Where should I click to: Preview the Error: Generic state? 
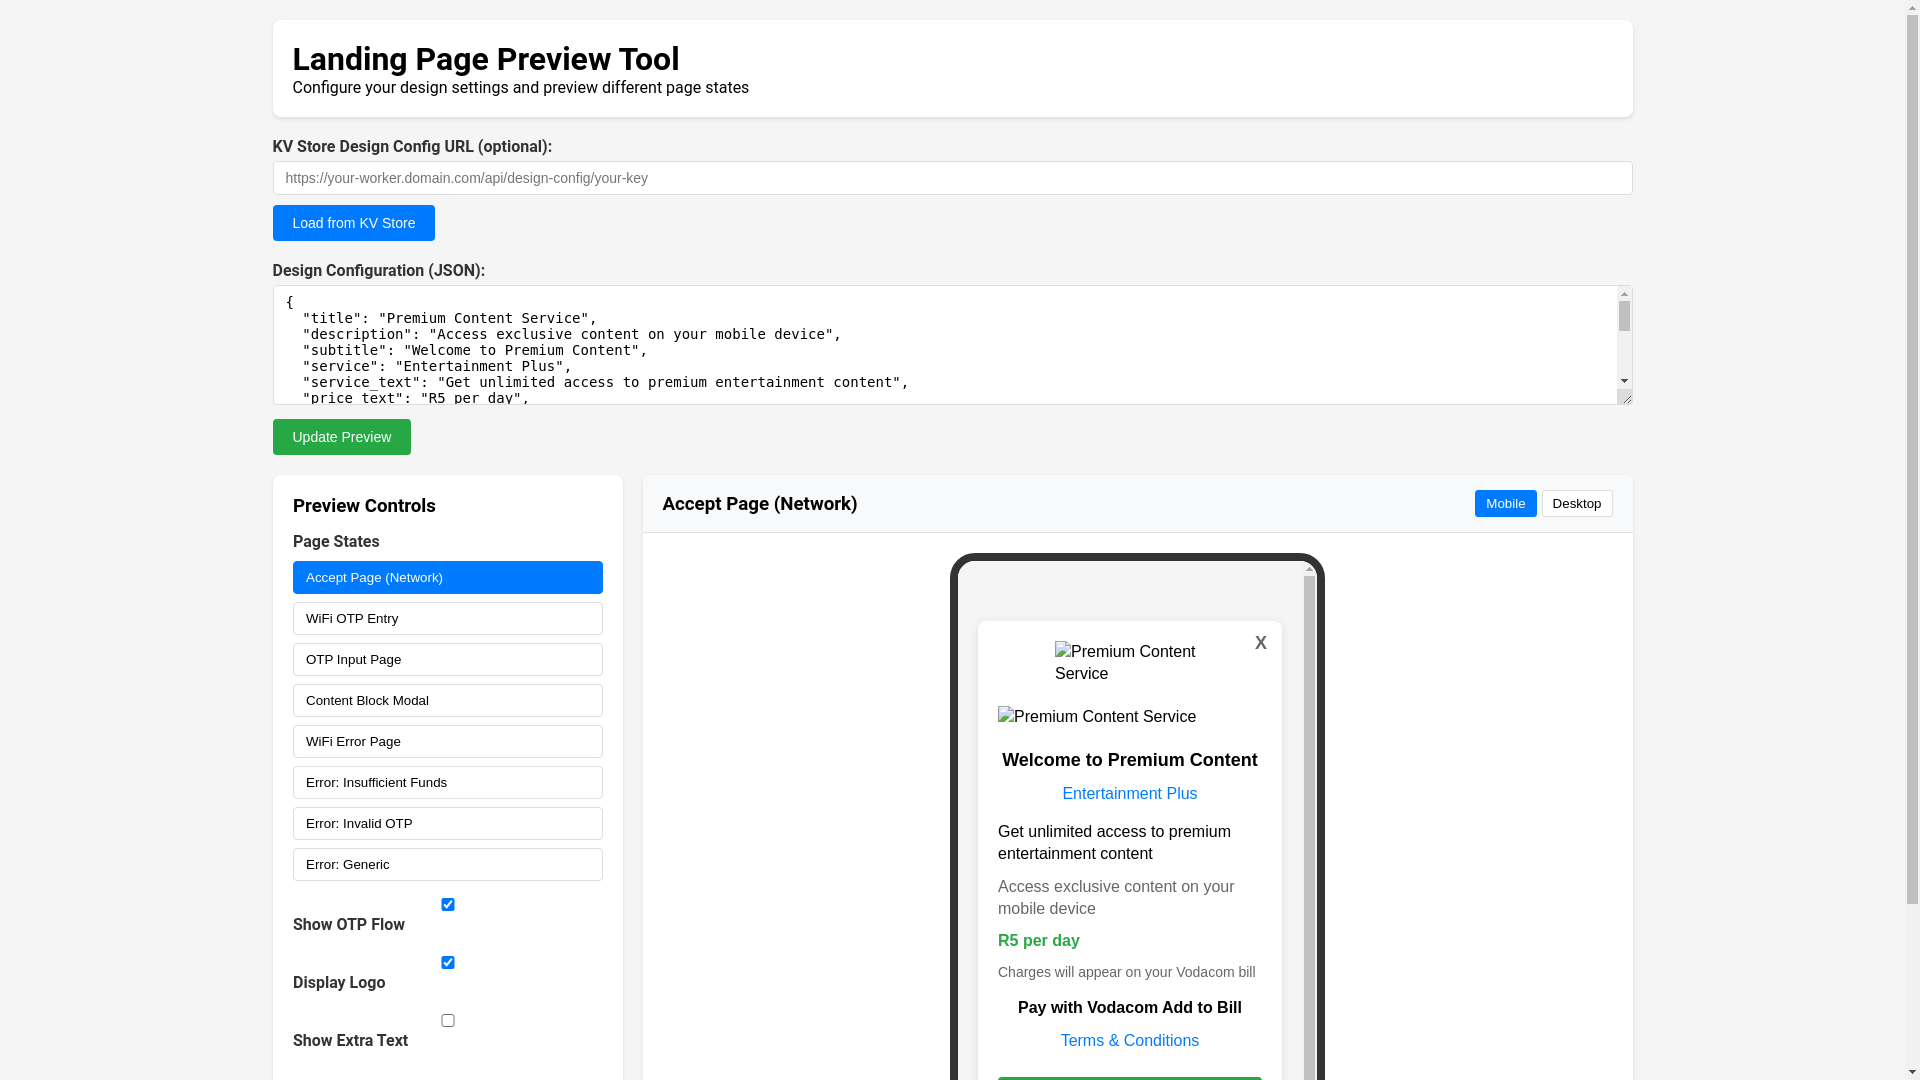pos(448,865)
